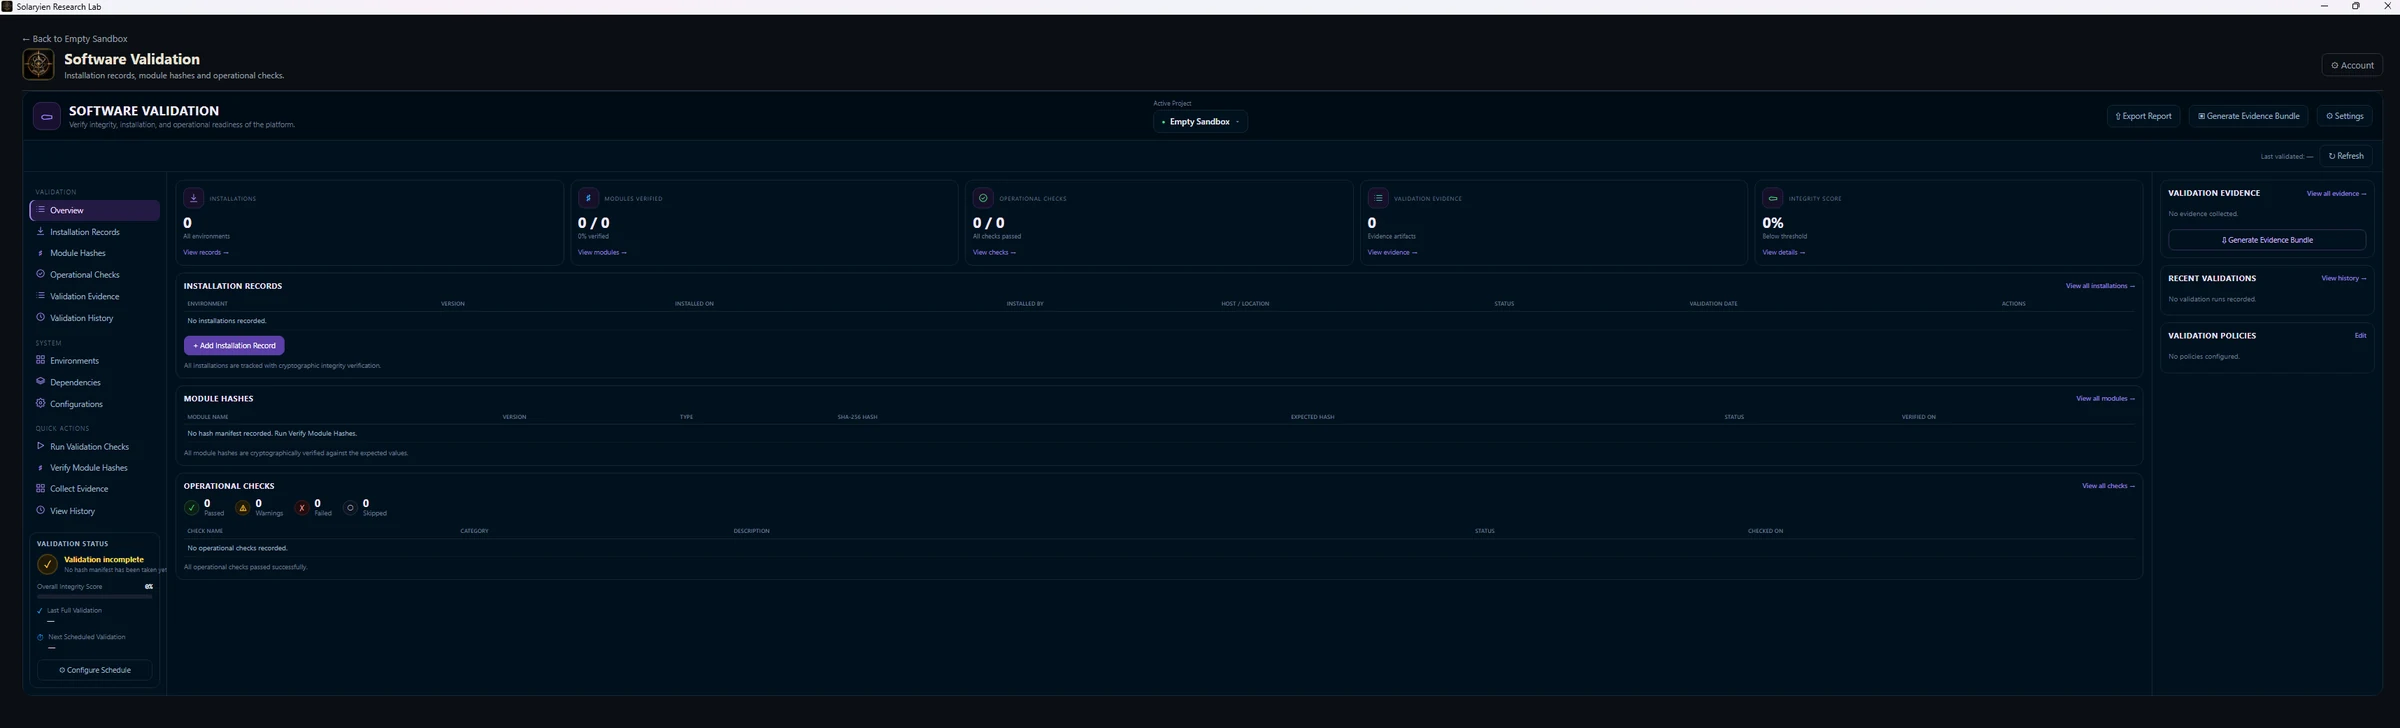
Task: Click the Integrity Score card icon
Action: tap(1773, 198)
